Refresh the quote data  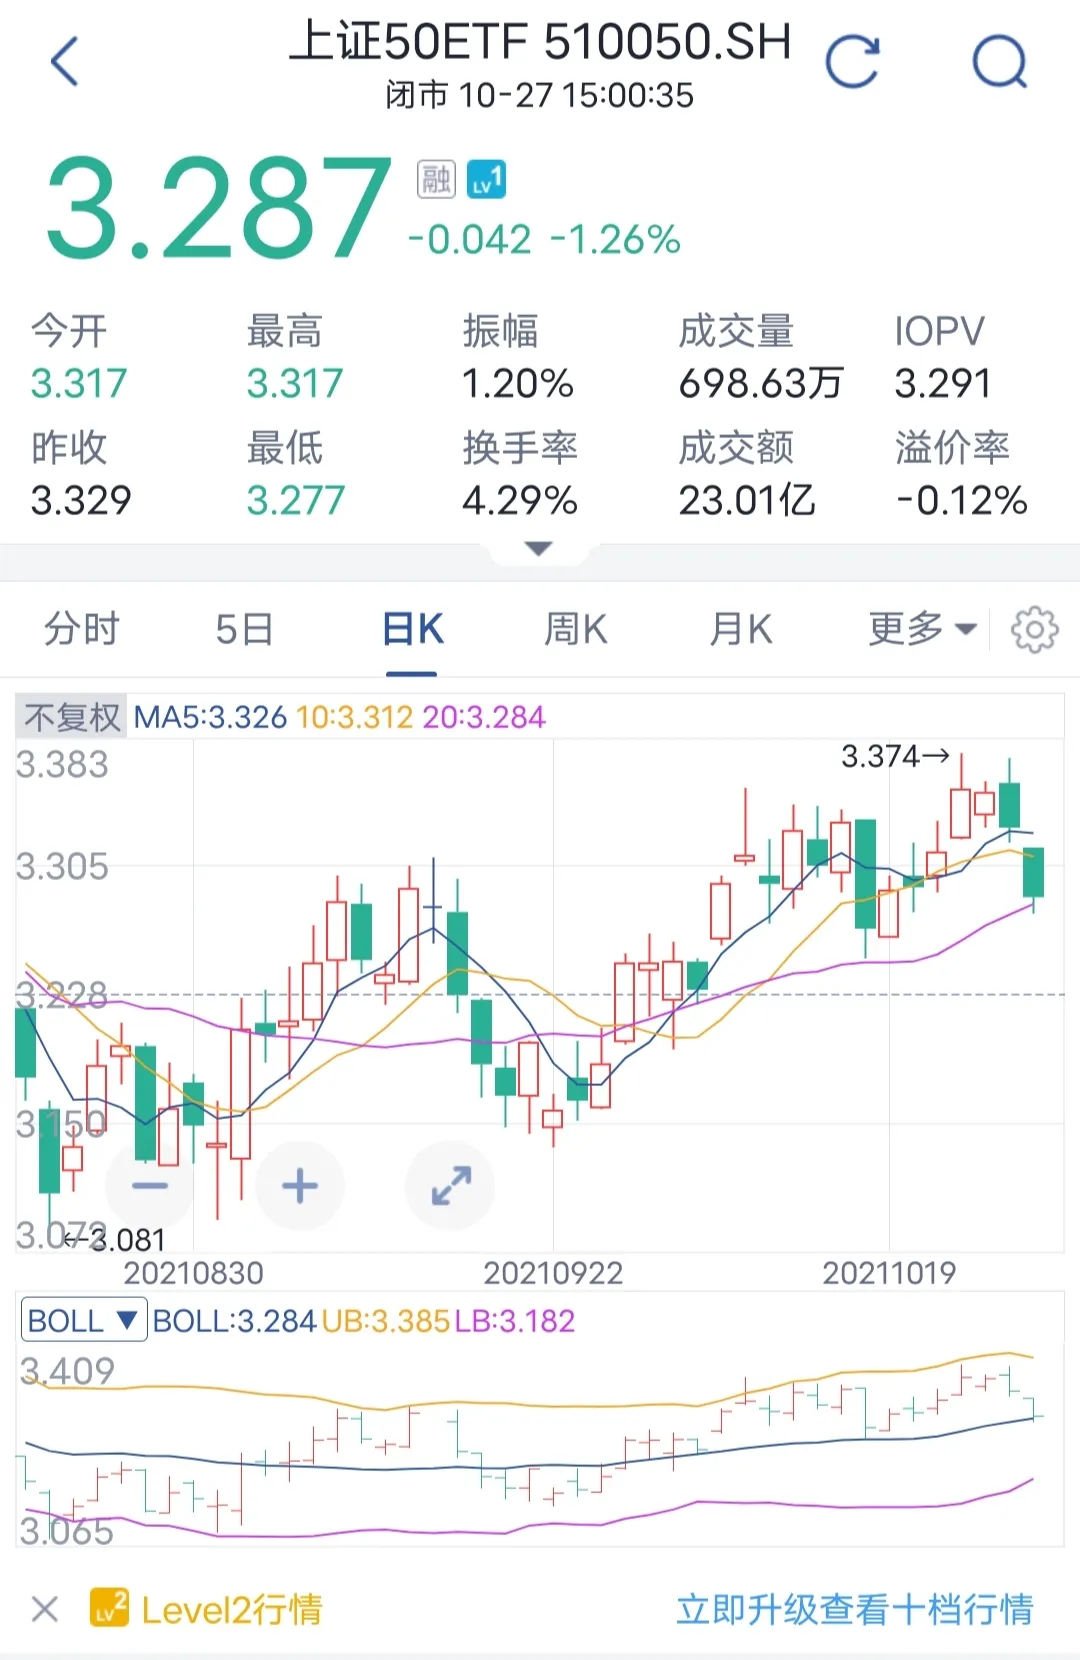tap(852, 61)
